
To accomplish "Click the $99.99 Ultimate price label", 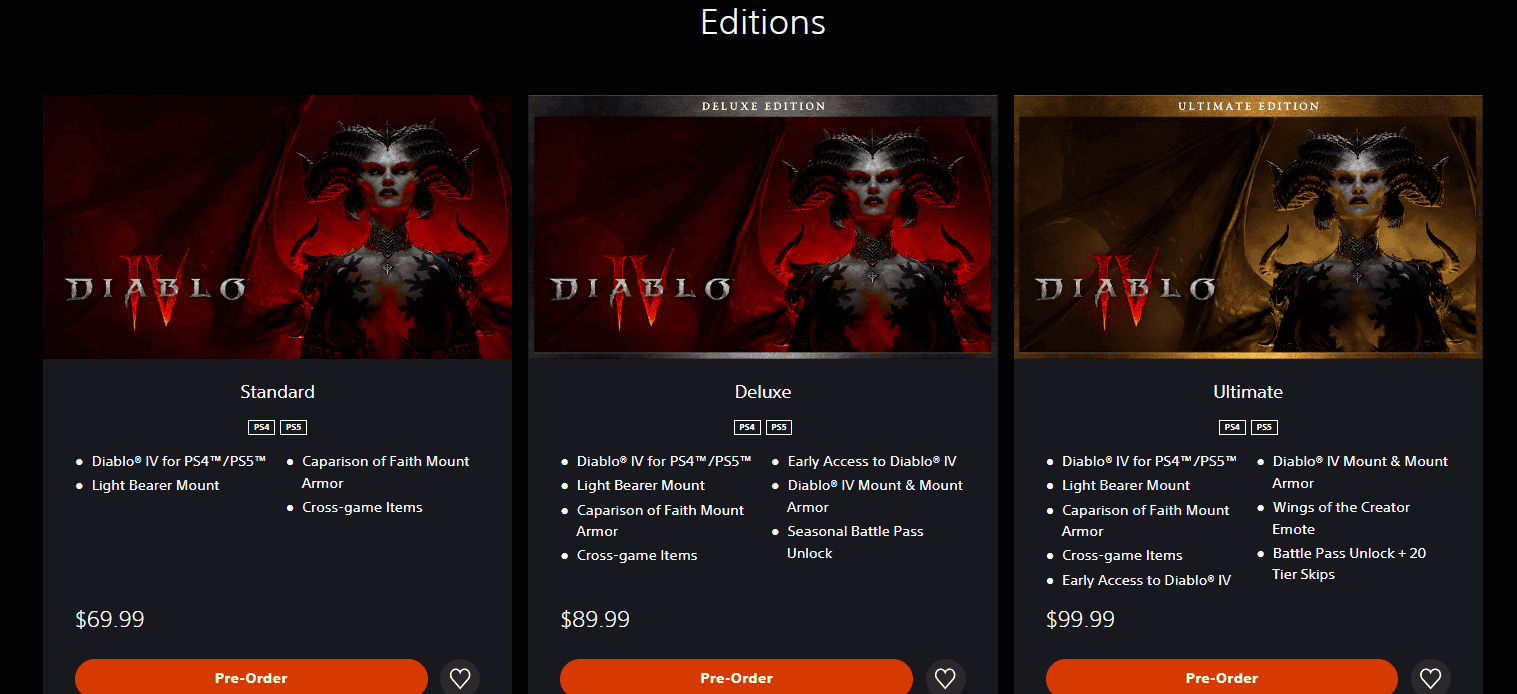I will pos(1080,619).
